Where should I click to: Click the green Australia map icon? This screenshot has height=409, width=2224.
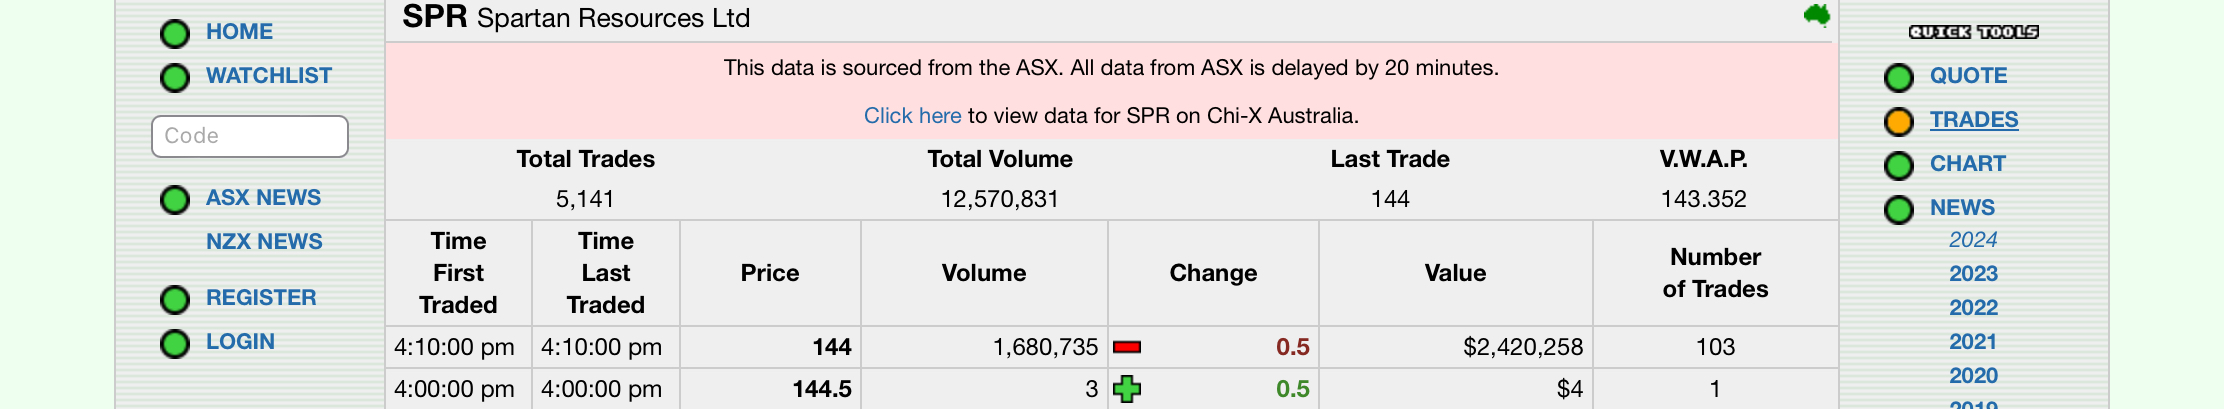1817,16
